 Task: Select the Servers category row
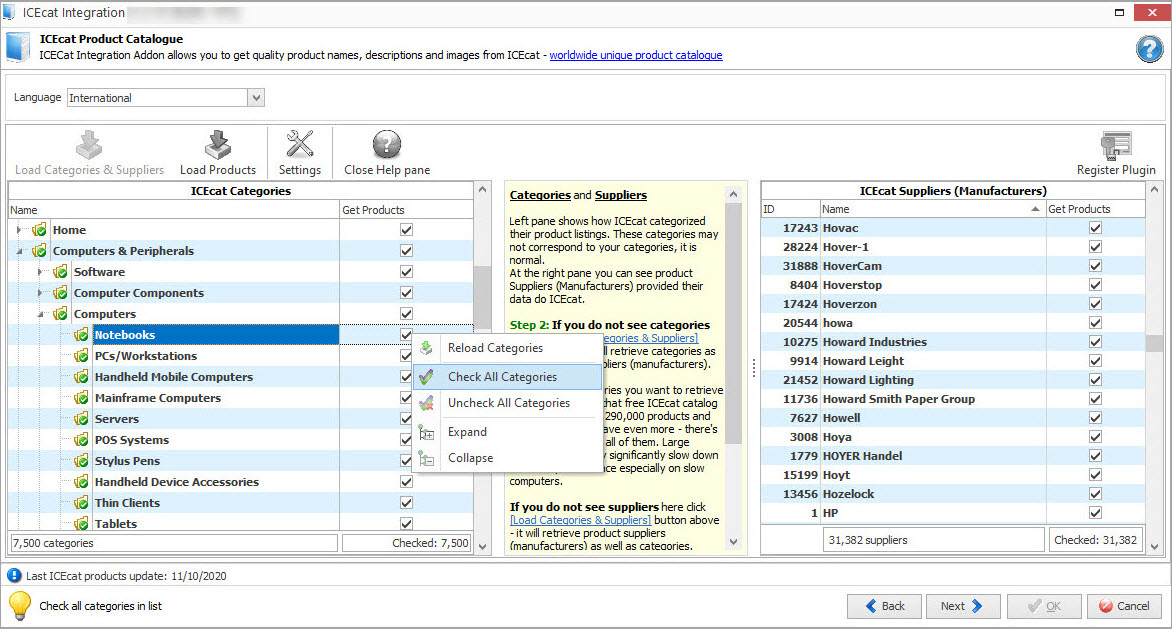point(241,418)
